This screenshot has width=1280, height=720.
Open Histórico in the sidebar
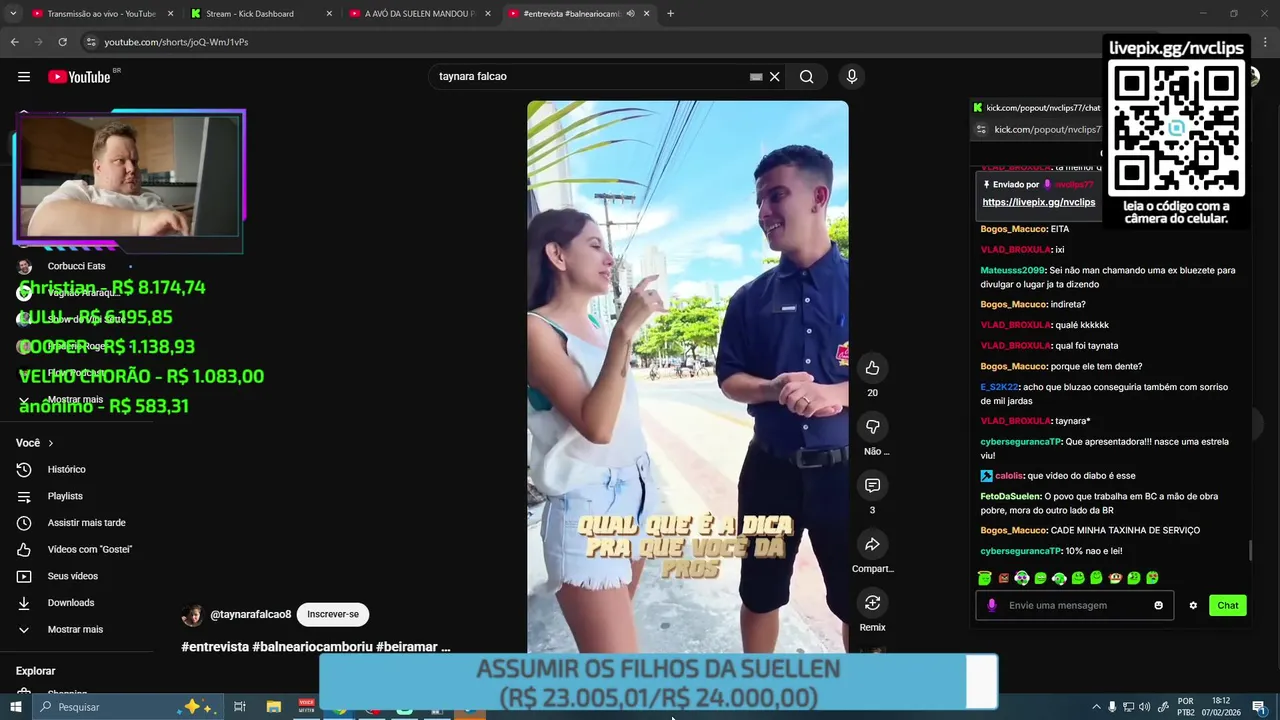click(x=66, y=470)
